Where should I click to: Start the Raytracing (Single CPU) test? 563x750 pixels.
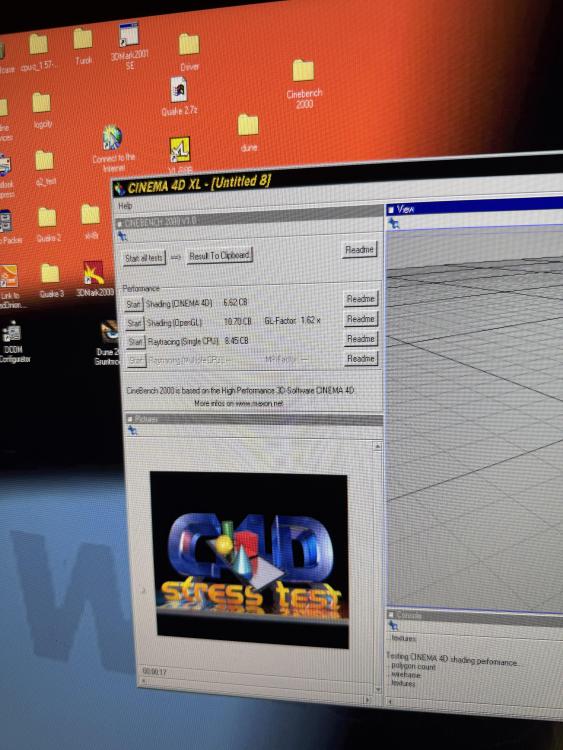[135, 342]
